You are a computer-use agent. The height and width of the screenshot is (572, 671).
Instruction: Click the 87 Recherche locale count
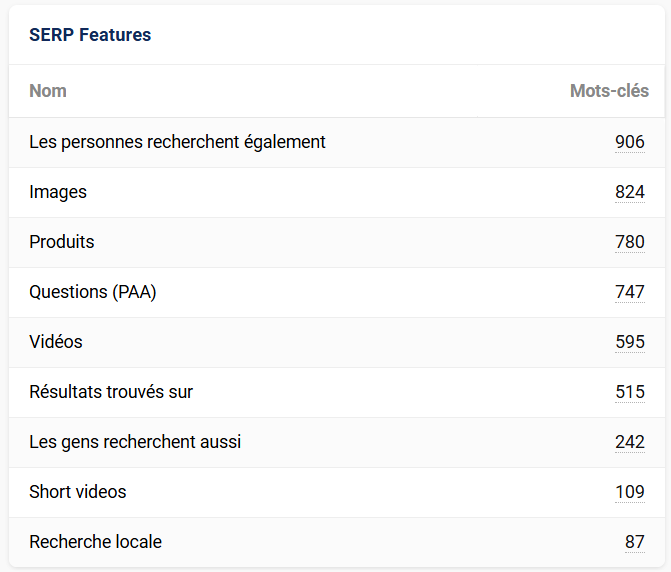point(635,542)
